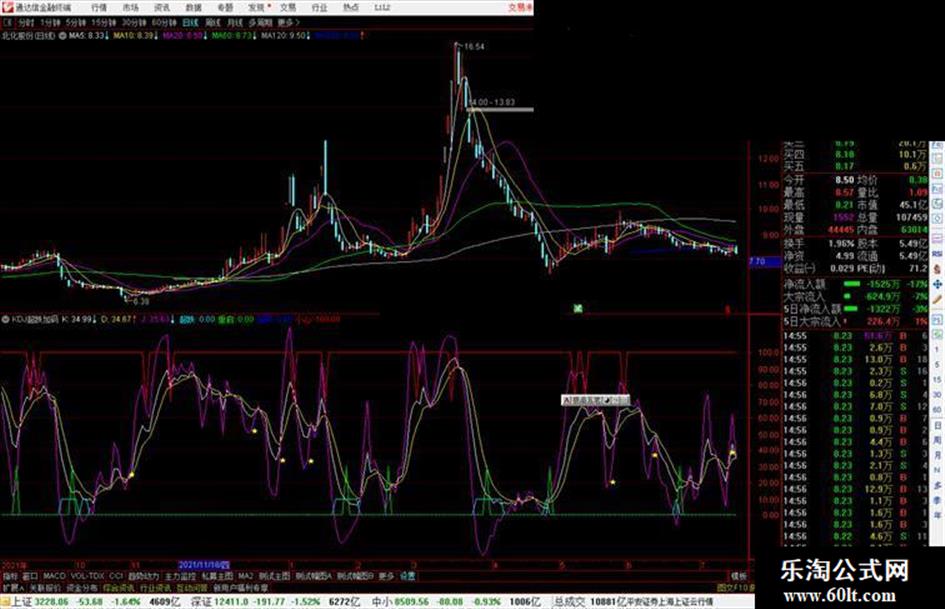This screenshot has height=609, width=945.
Task: Expand 更多 period options
Action: point(288,22)
